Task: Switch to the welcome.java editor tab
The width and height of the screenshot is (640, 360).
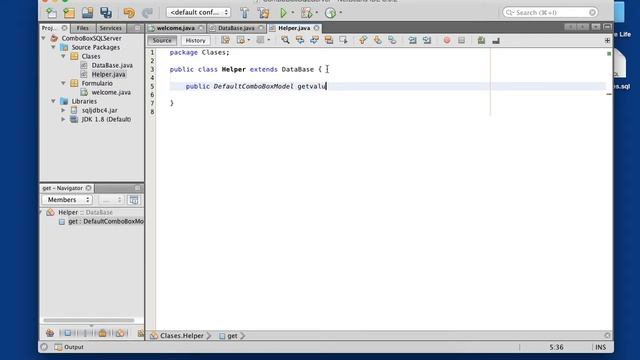Action: pos(176,28)
